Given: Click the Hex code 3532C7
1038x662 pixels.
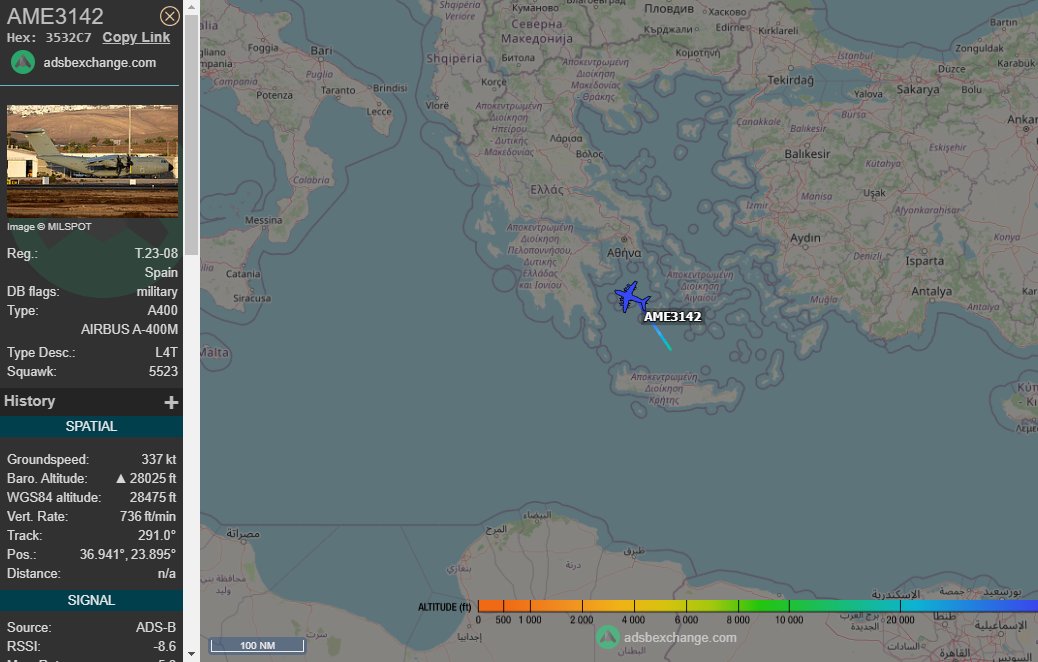Looking at the screenshot, I should (68, 38).
